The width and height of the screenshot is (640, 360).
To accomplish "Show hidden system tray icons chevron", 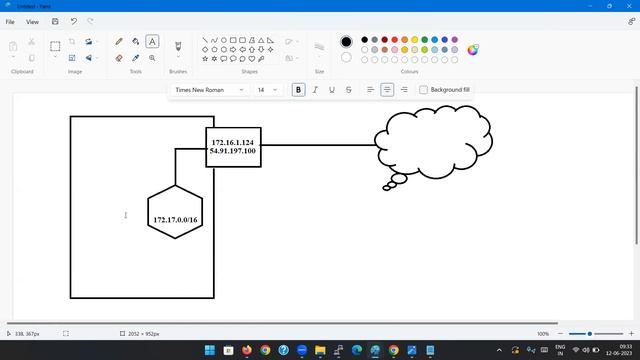I will [x=499, y=350].
